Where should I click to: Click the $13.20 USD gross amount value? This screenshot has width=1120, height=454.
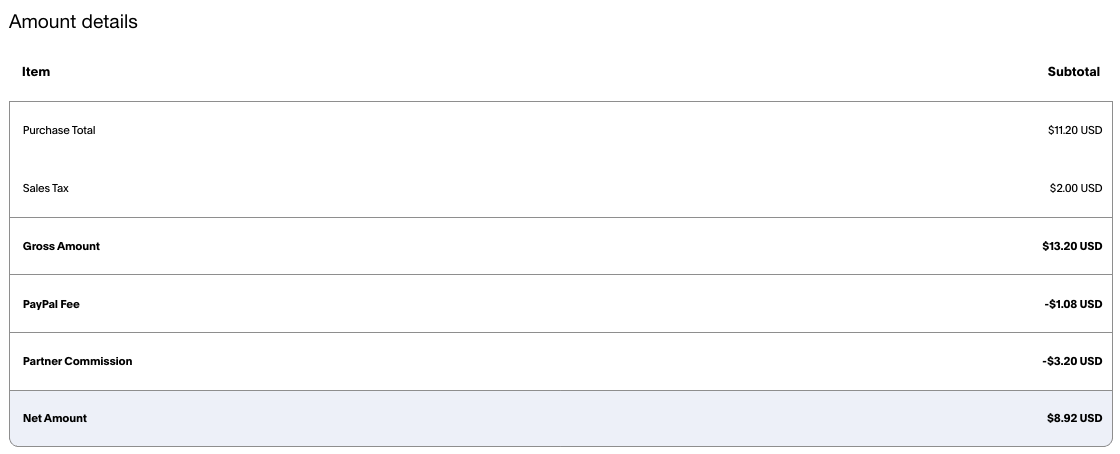click(1072, 246)
